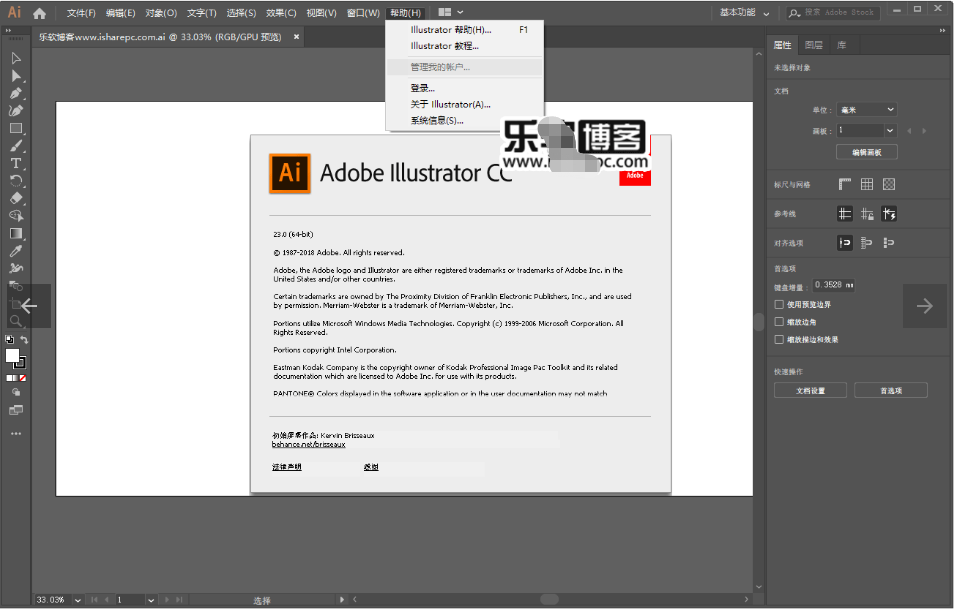Select the Direct Selection tool

[x=16, y=76]
